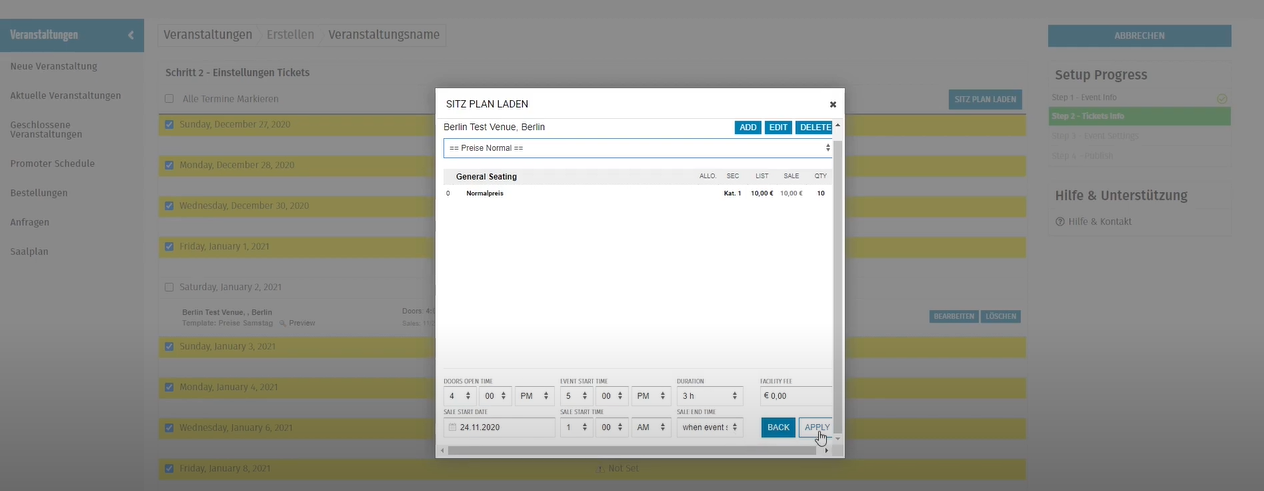Image resolution: width=1264 pixels, height=491 pixels.
Task: Close the Sitz Plan Laden dialog
Action: pyautogui.click(x=832, y=104)
